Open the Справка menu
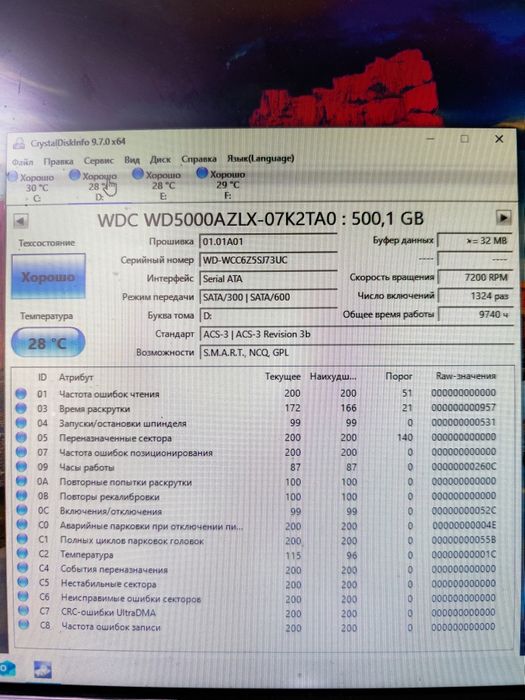525x700 pixels. [199, 159]
